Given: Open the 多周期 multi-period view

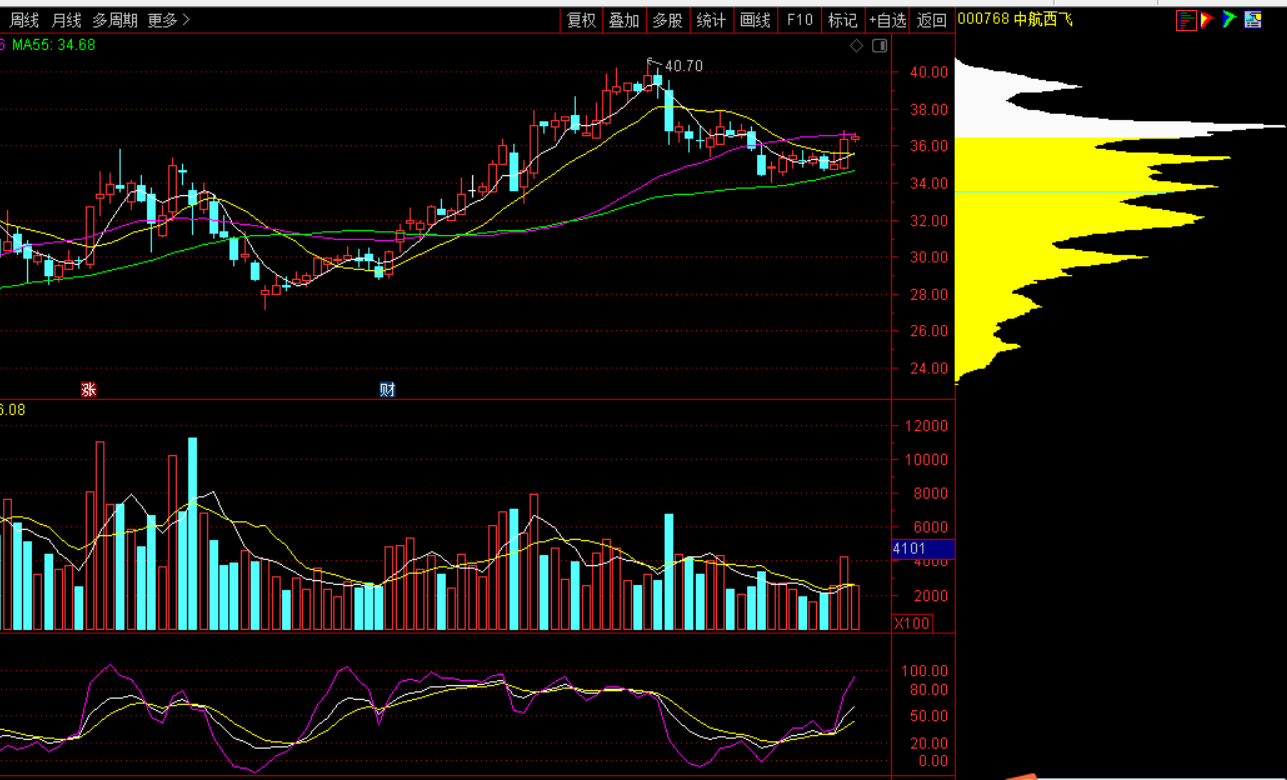Looking at the screenshot, I should tap(115, 20).
